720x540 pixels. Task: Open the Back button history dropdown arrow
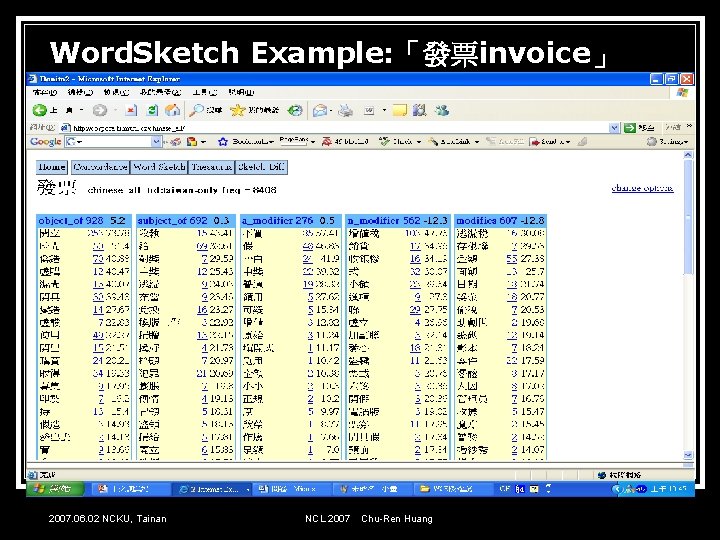pyautogui.click(x=82, y=110)
